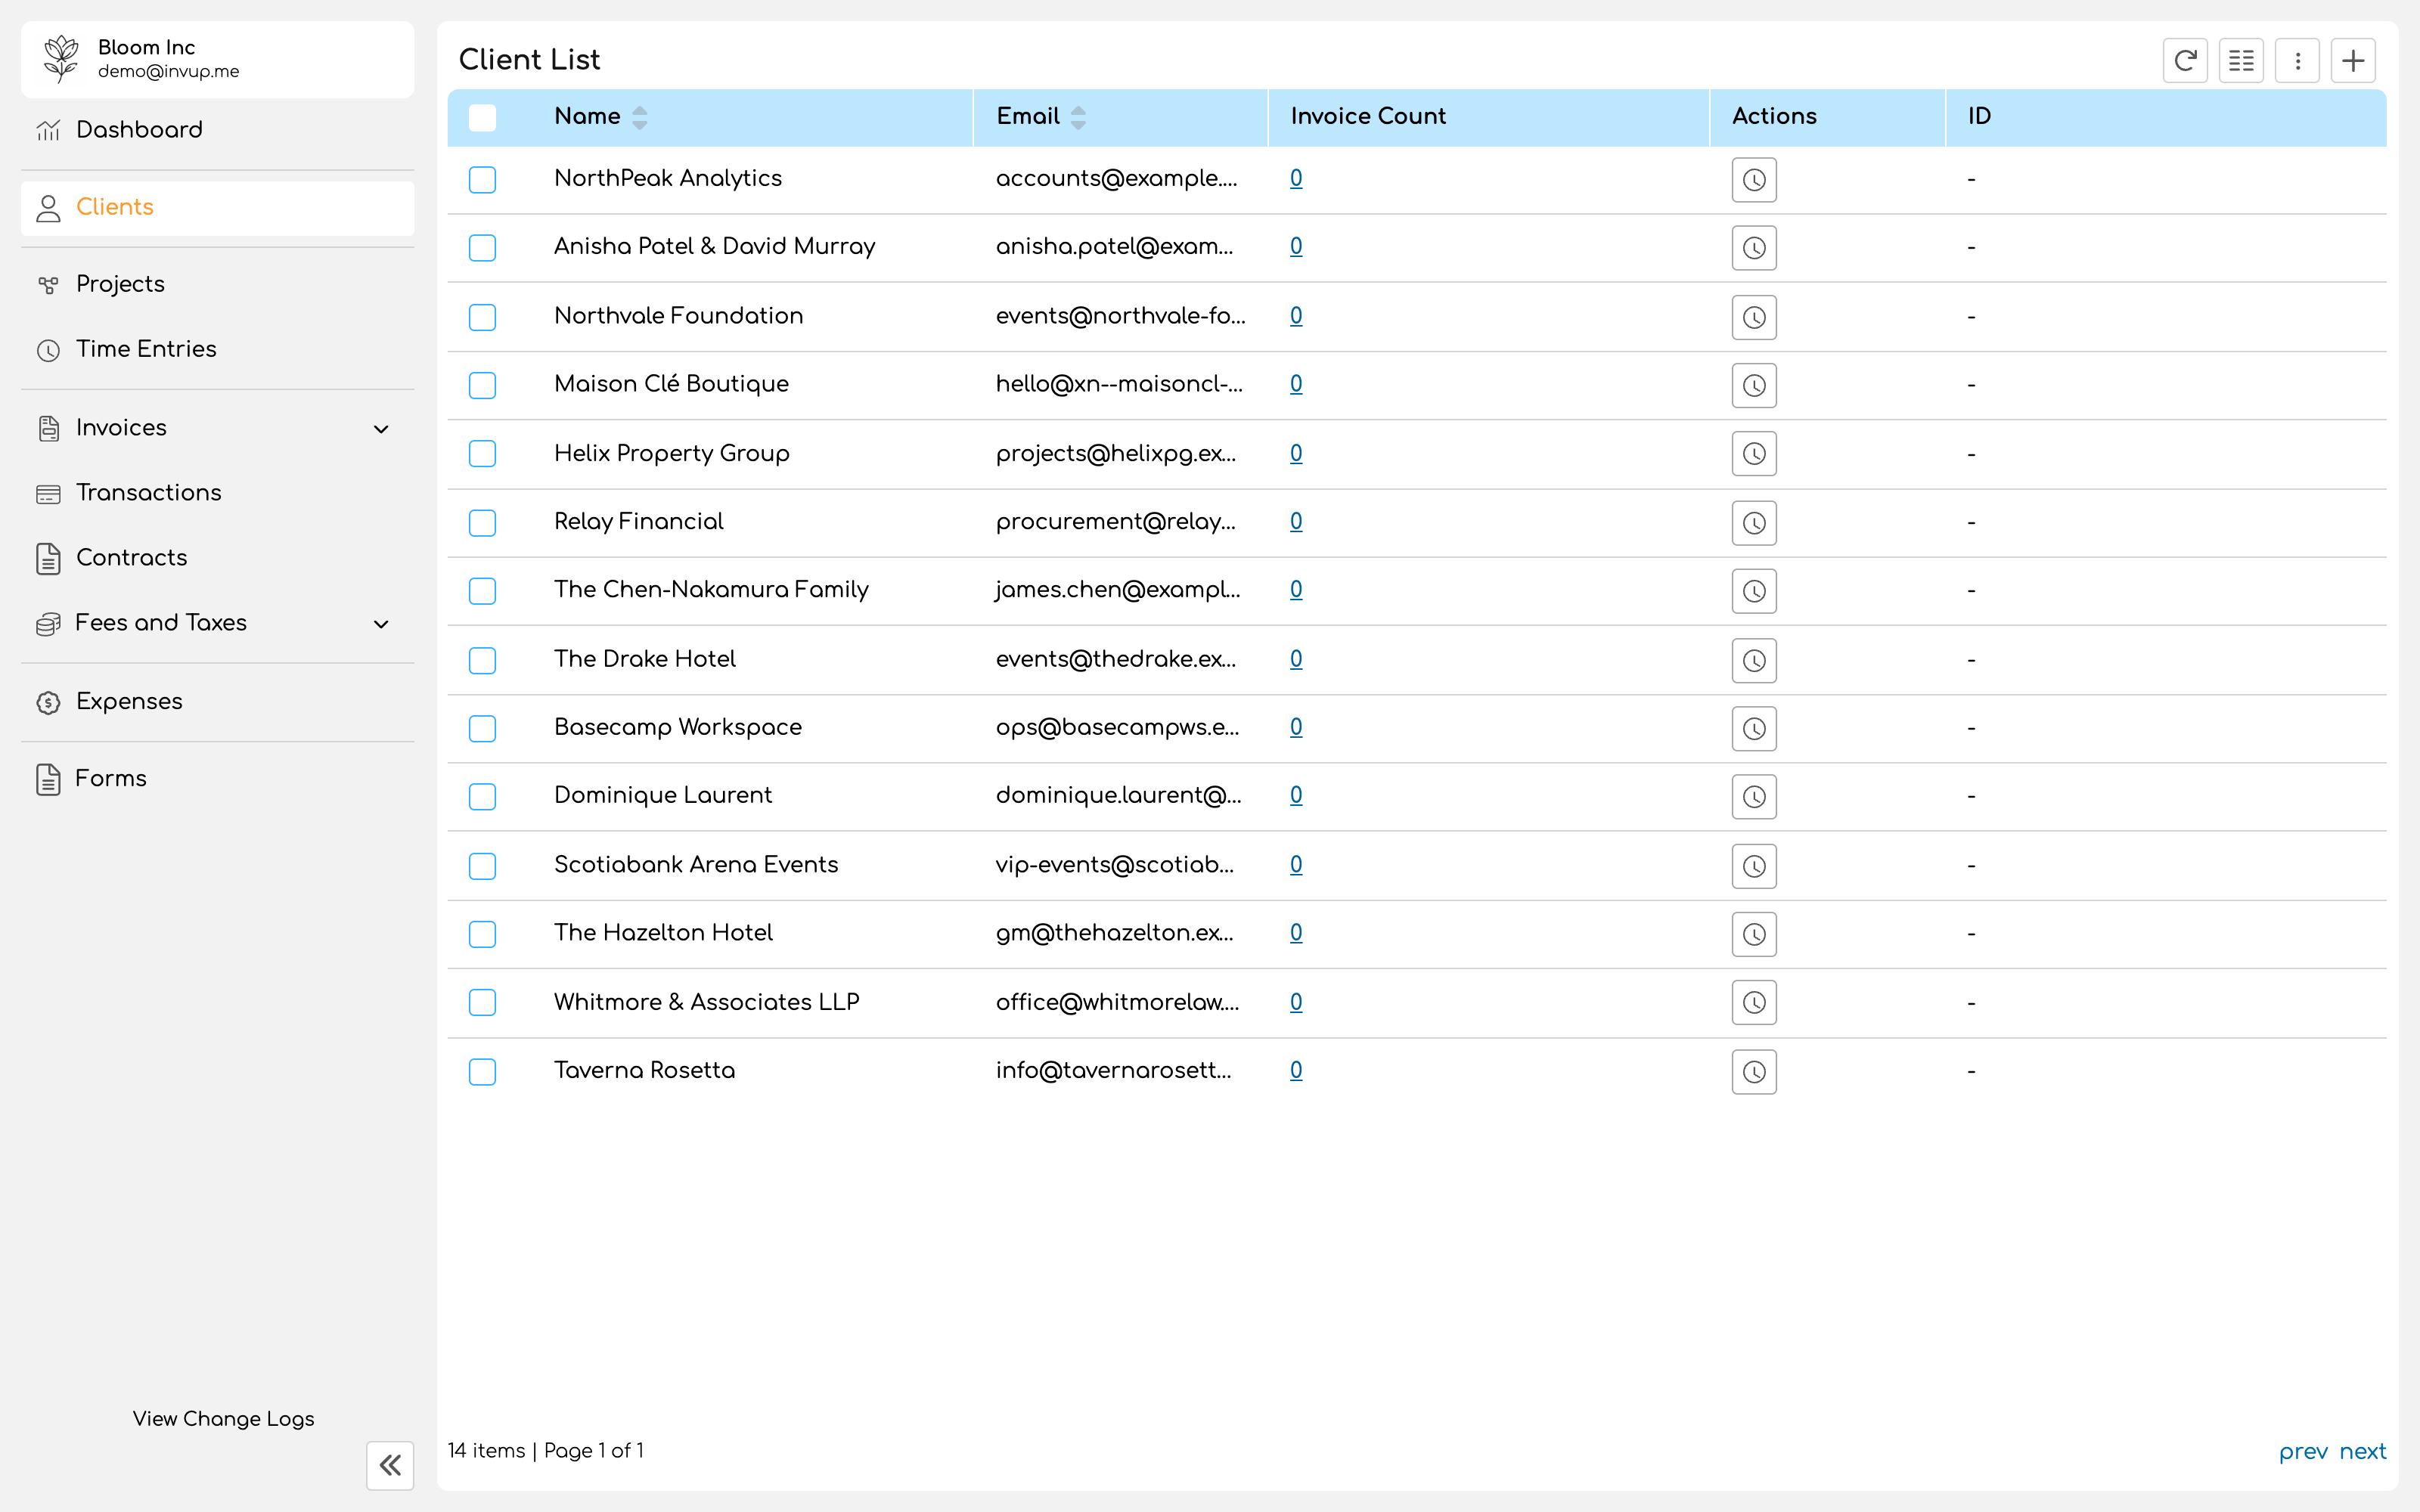
Task: Select Anisha Patel & David Murray checkbox
Action: 482,247
